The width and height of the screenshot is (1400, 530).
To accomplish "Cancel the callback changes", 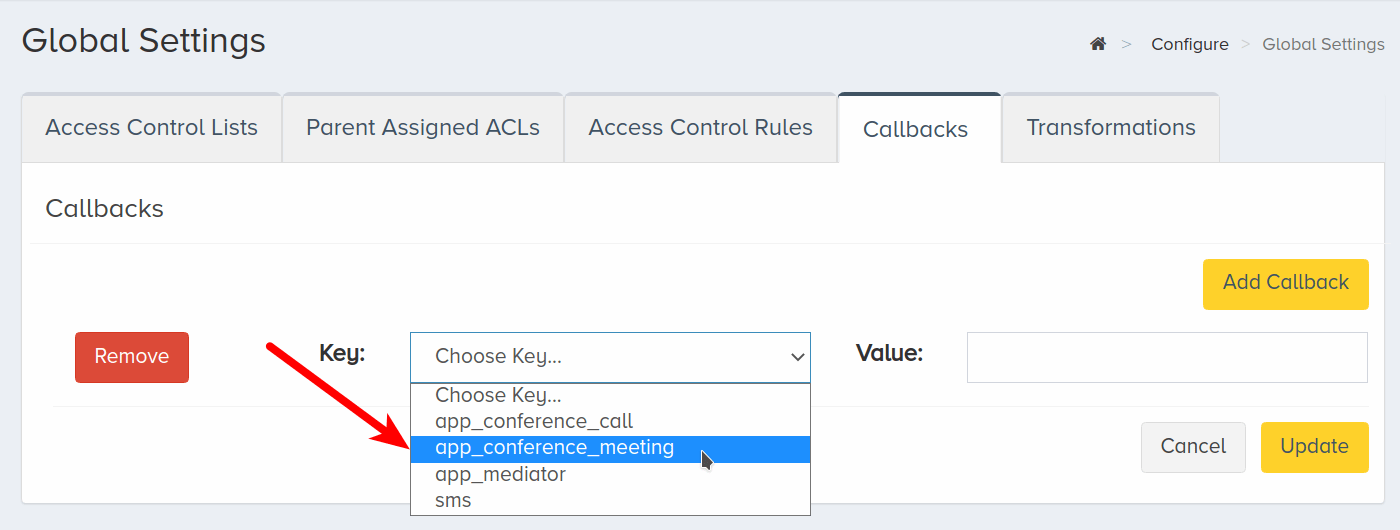I will pyautogui.click(x=1193, y=447).
